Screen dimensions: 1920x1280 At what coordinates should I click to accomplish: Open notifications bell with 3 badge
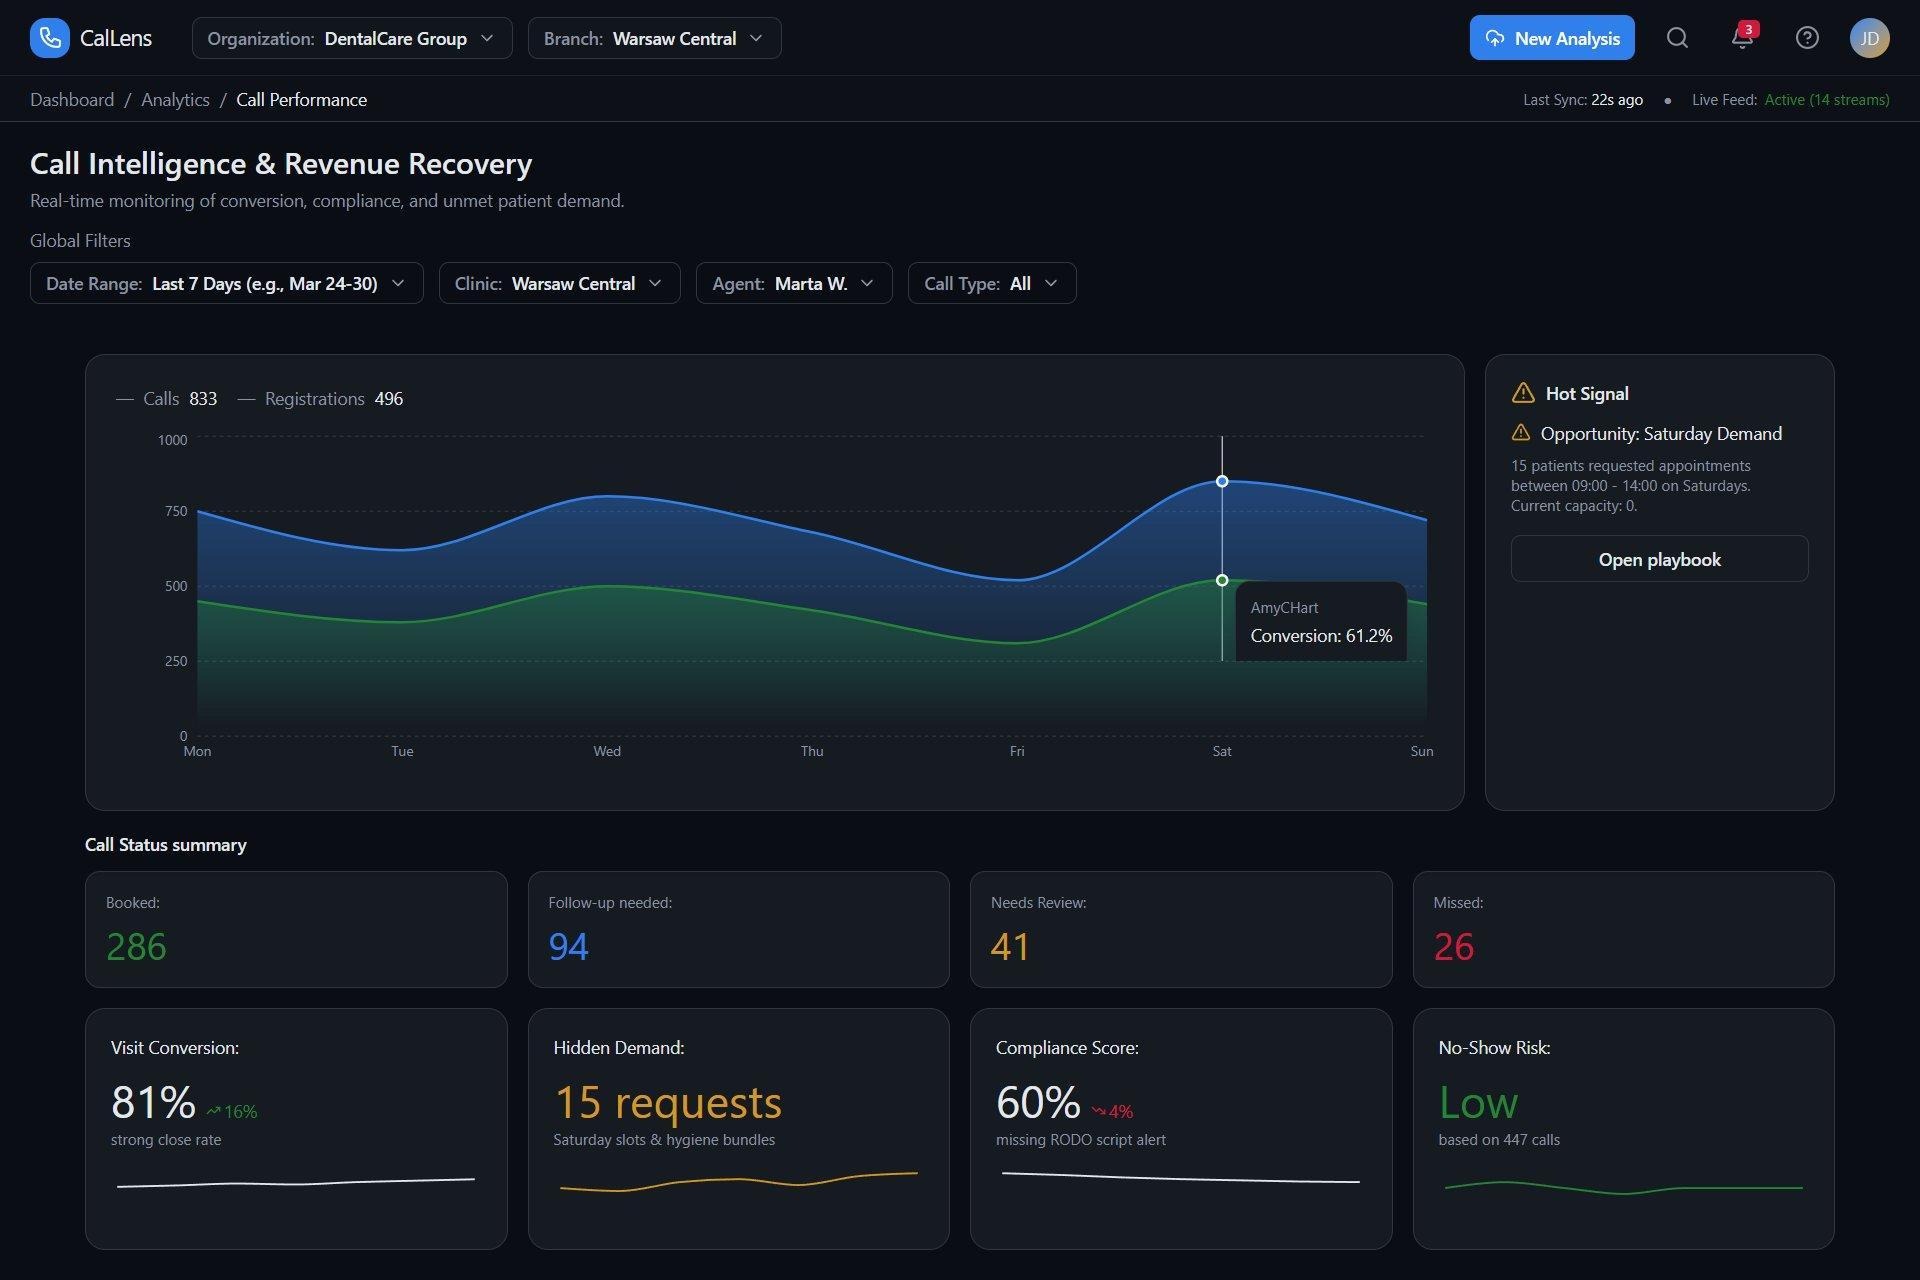[1742, 37]
